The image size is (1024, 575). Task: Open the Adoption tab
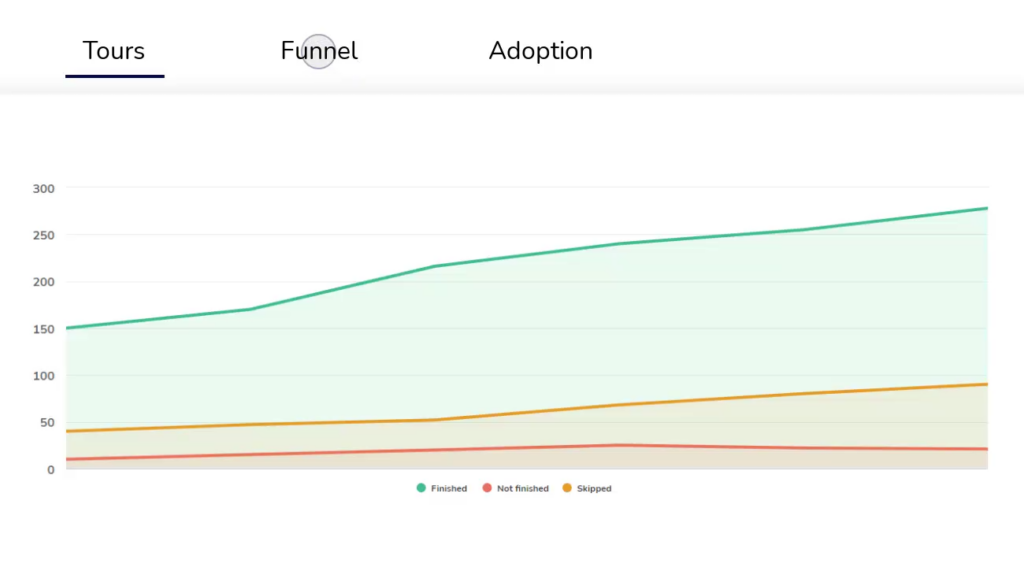pos(541,51)
